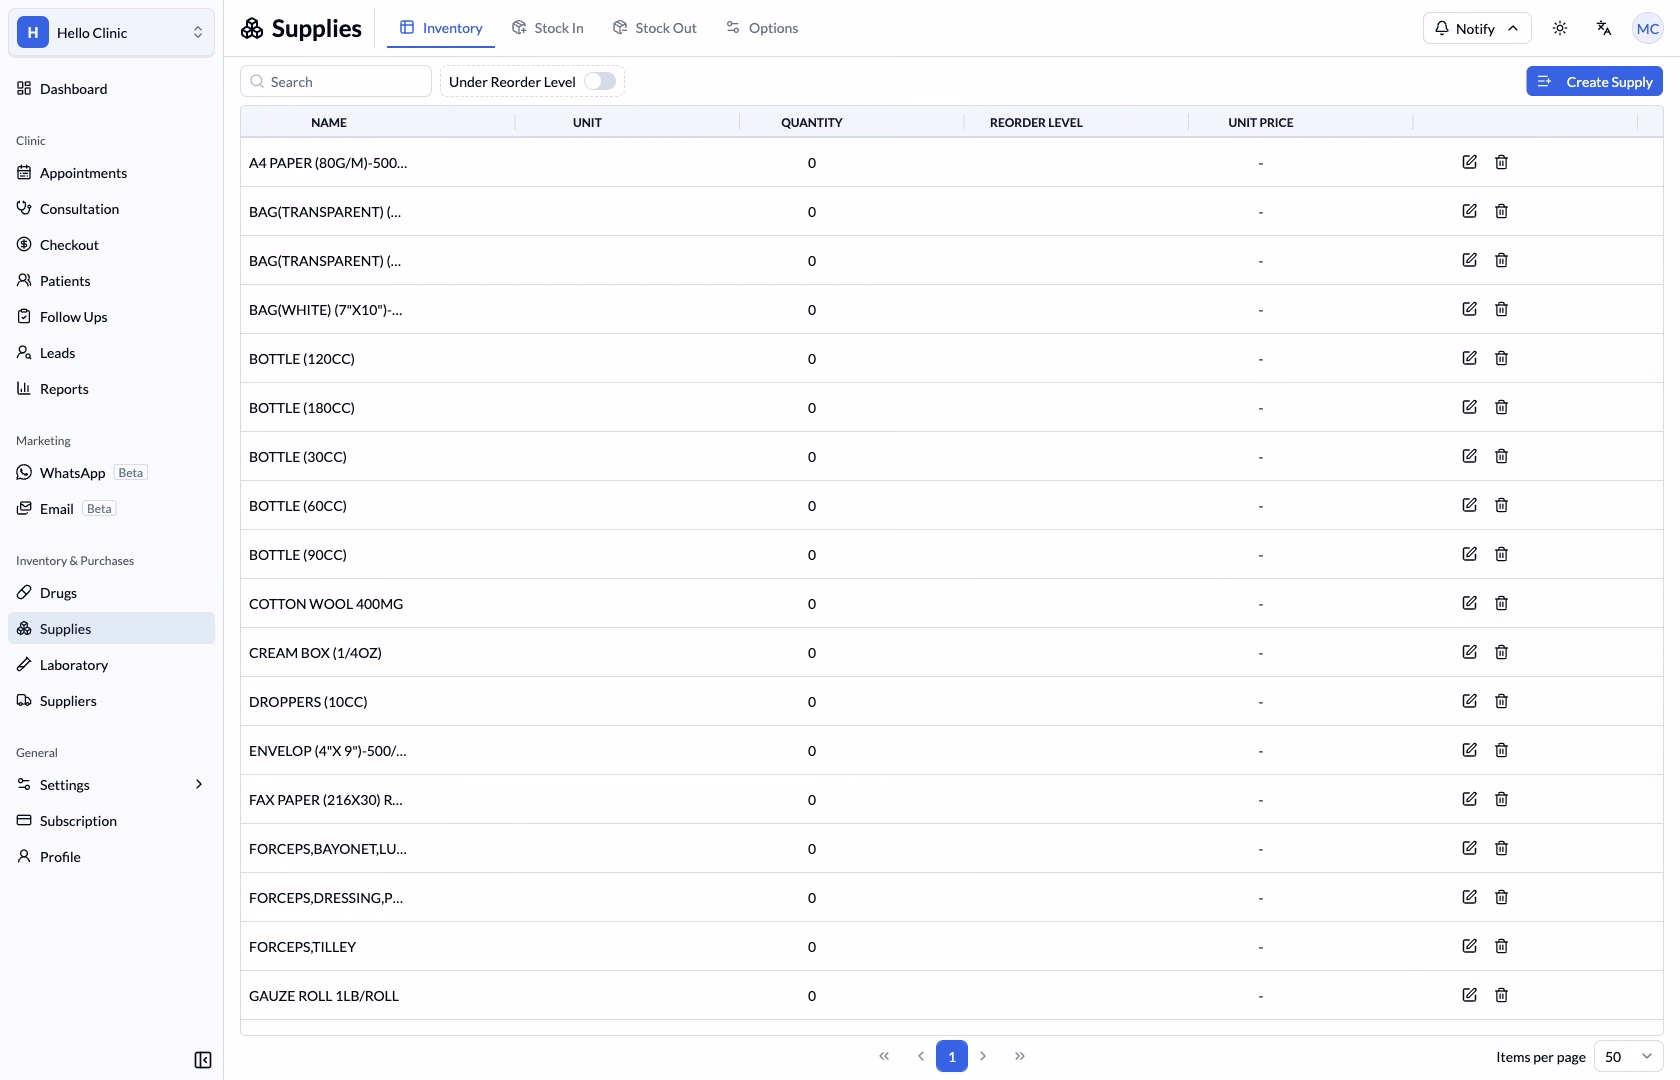Focus the Search input field
The image size is (1680, 1080).
click(336, 81)
